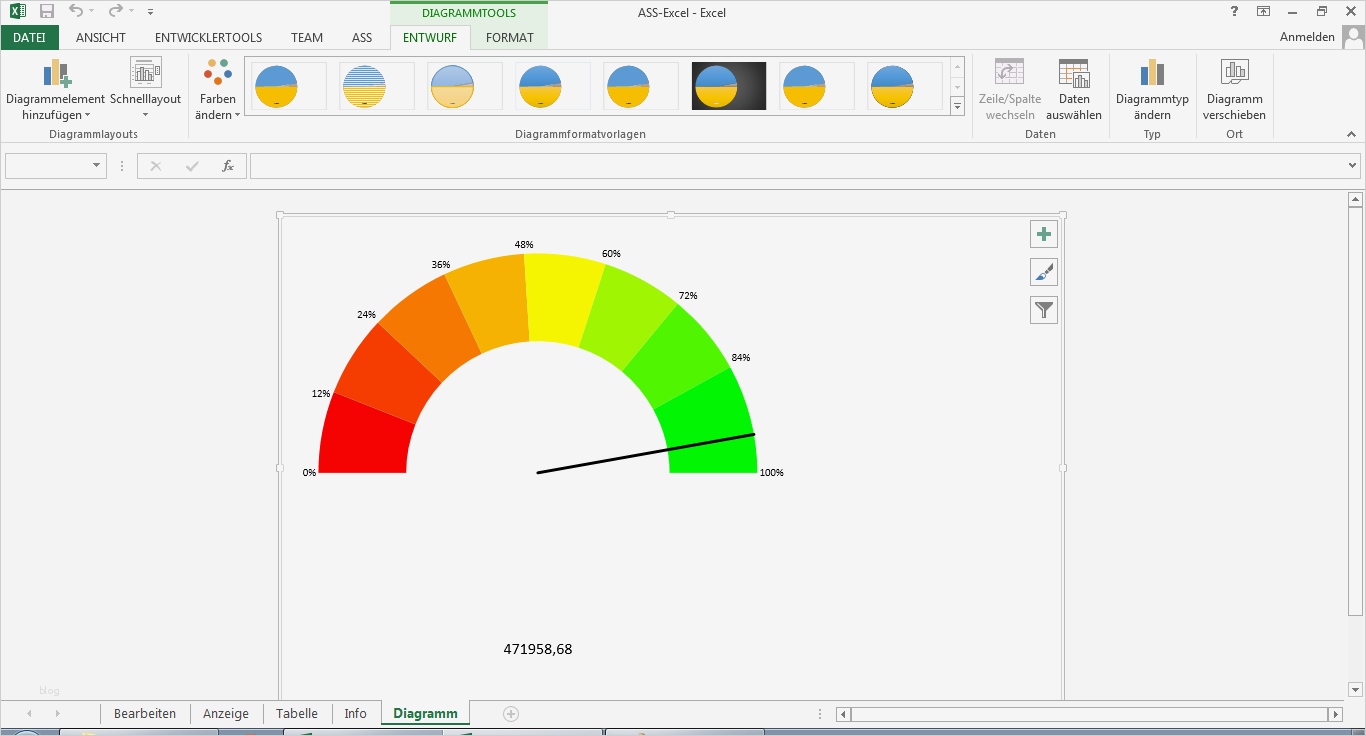The image size is (1366, 736).
Task: Expand the chart styles gallery
Action: pyautogui.click(x=957, y=106)
